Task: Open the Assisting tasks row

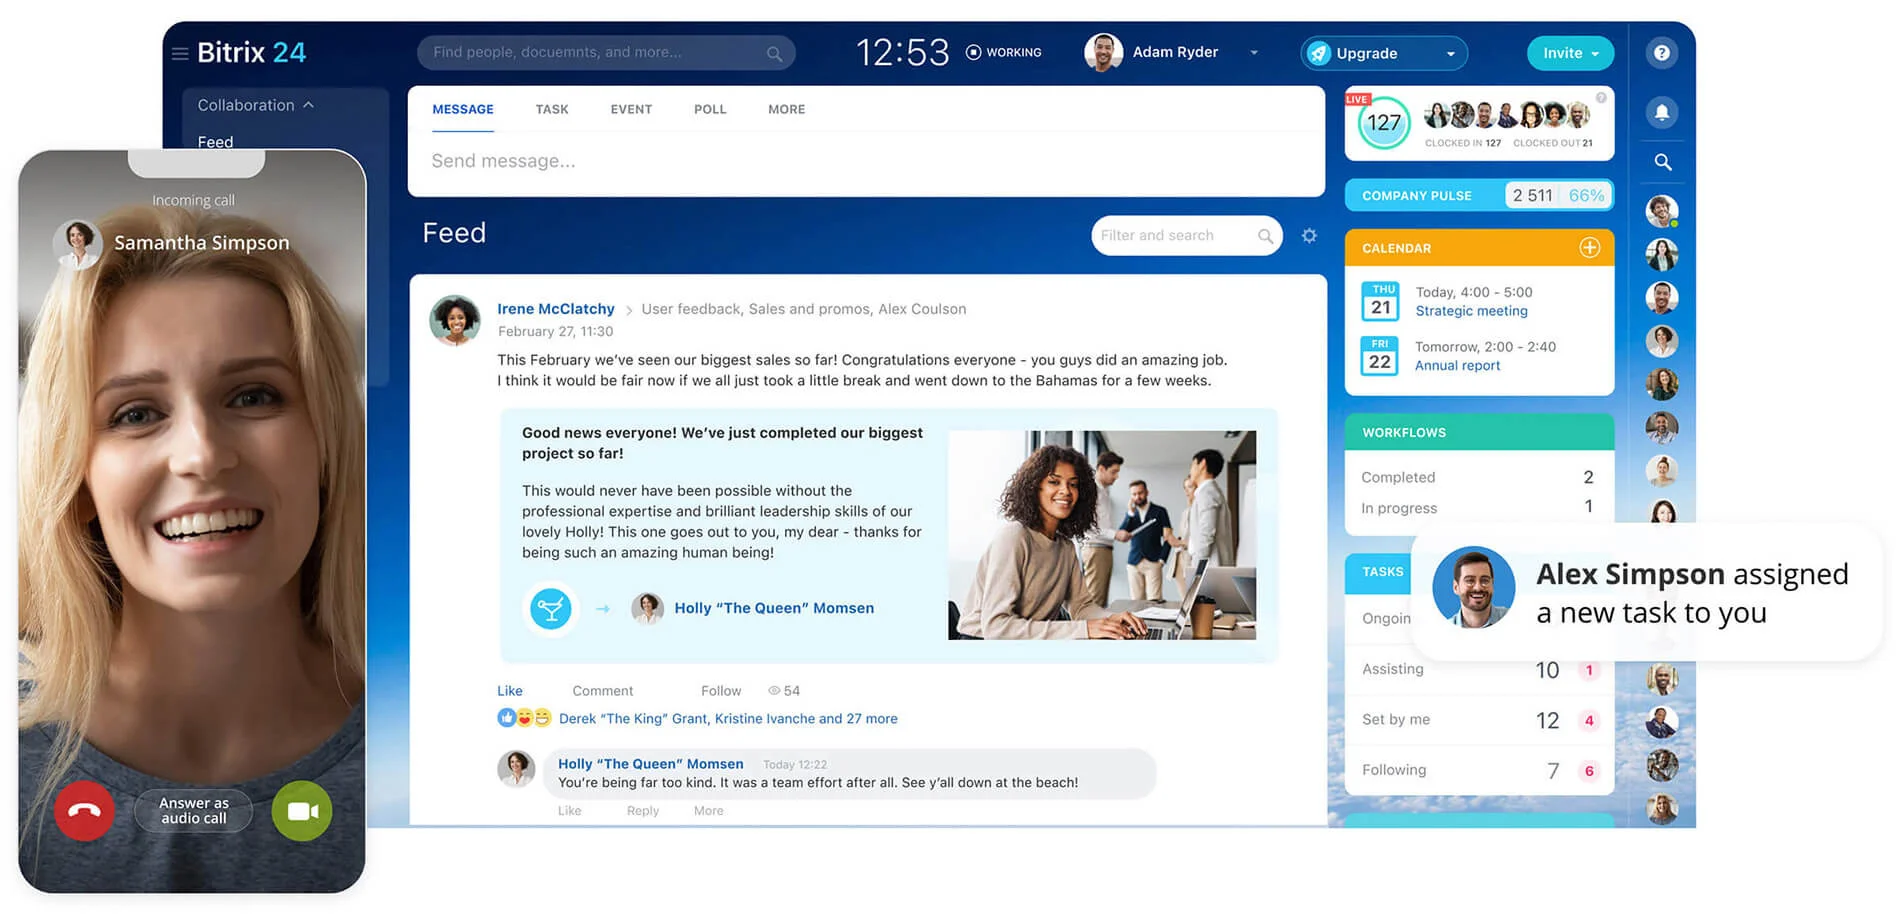Action: [1479, 669]
